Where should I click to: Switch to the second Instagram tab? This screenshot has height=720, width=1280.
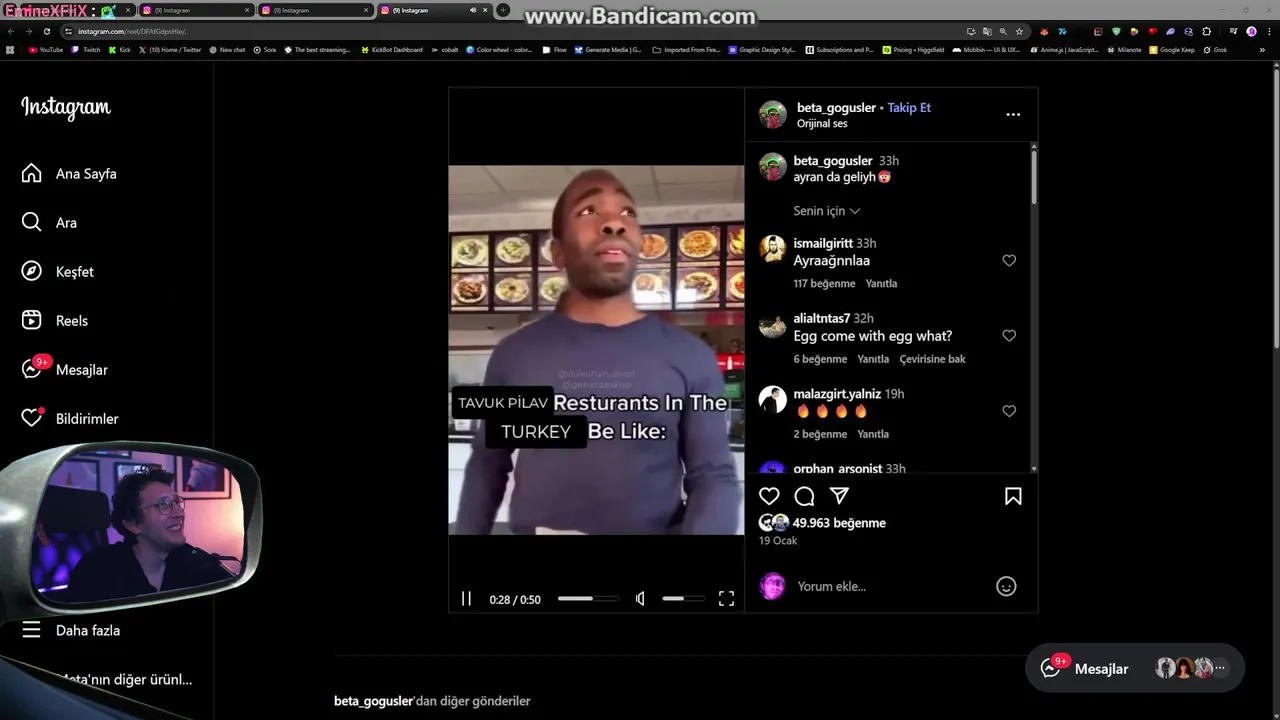coord(314,10)
